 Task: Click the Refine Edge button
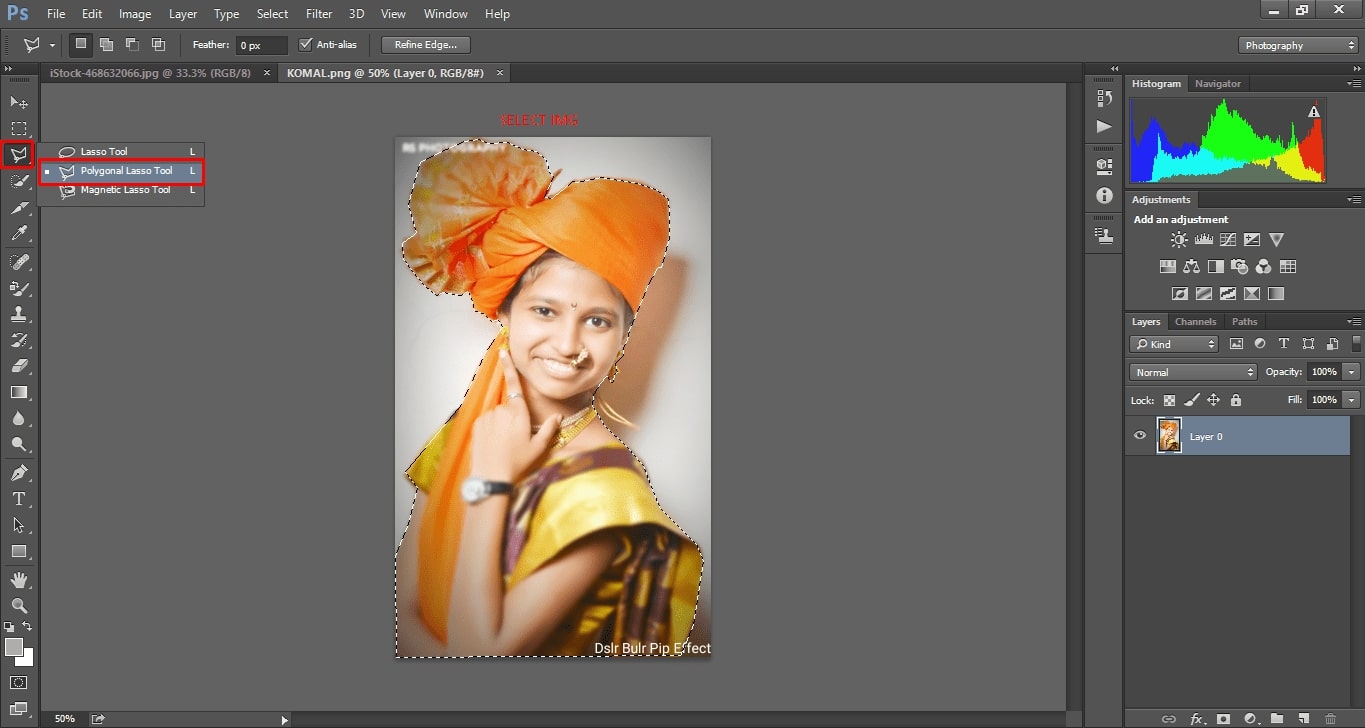[425, 45]
